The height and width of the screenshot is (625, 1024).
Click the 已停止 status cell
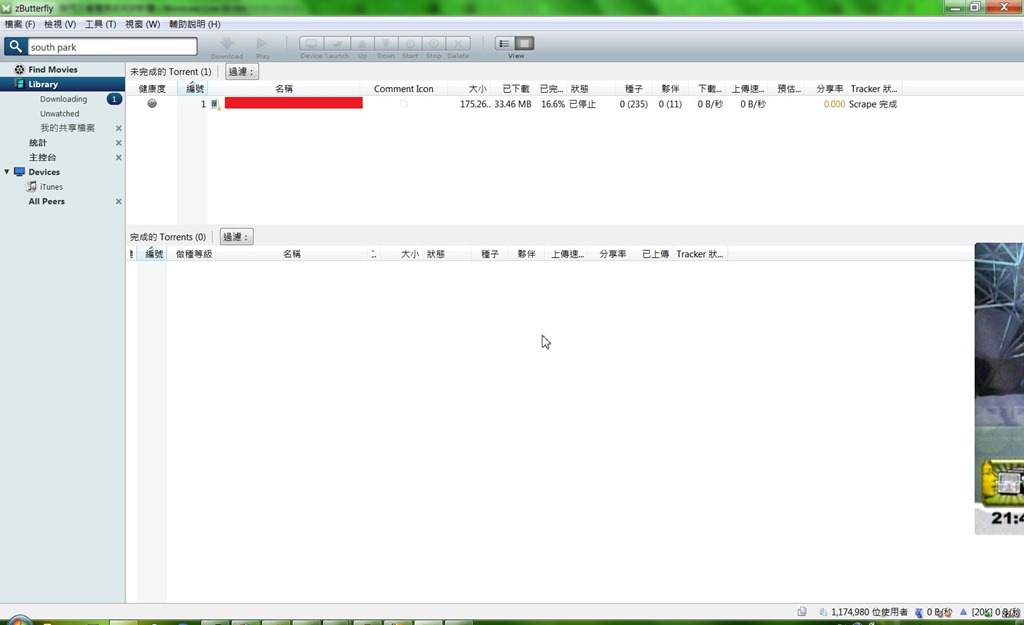pyautogui.click(x=582, y=104)
